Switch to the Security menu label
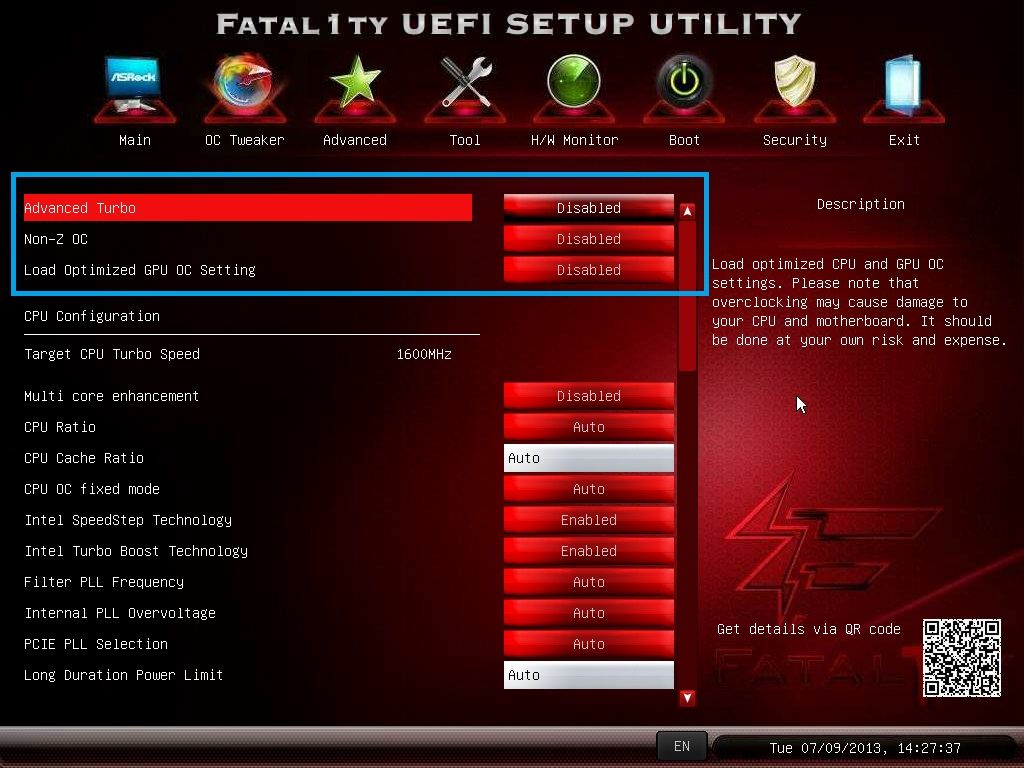Image resolution: width=1024 pixels, height=768 pixels. (794, 140)
